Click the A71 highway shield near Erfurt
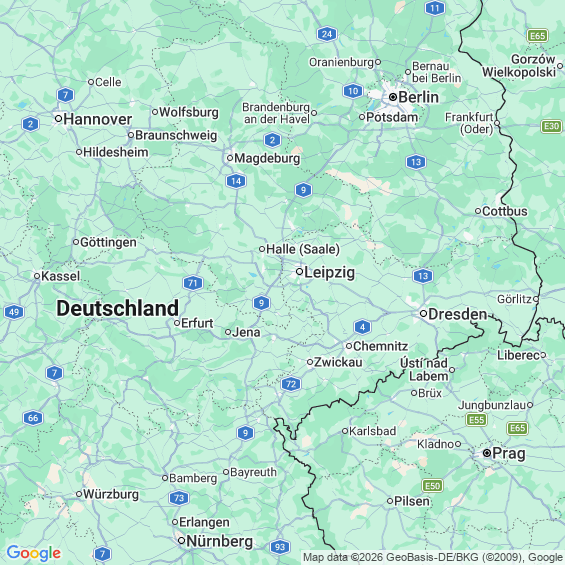Image resolution: width=565 pixels, height=565 pixels. (193, 283)
